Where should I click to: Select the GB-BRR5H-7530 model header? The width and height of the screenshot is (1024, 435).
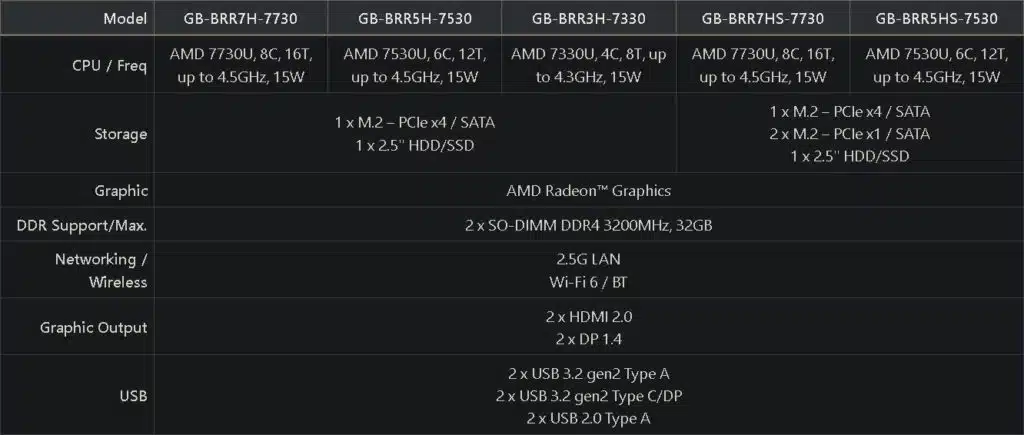click(415, 18)
